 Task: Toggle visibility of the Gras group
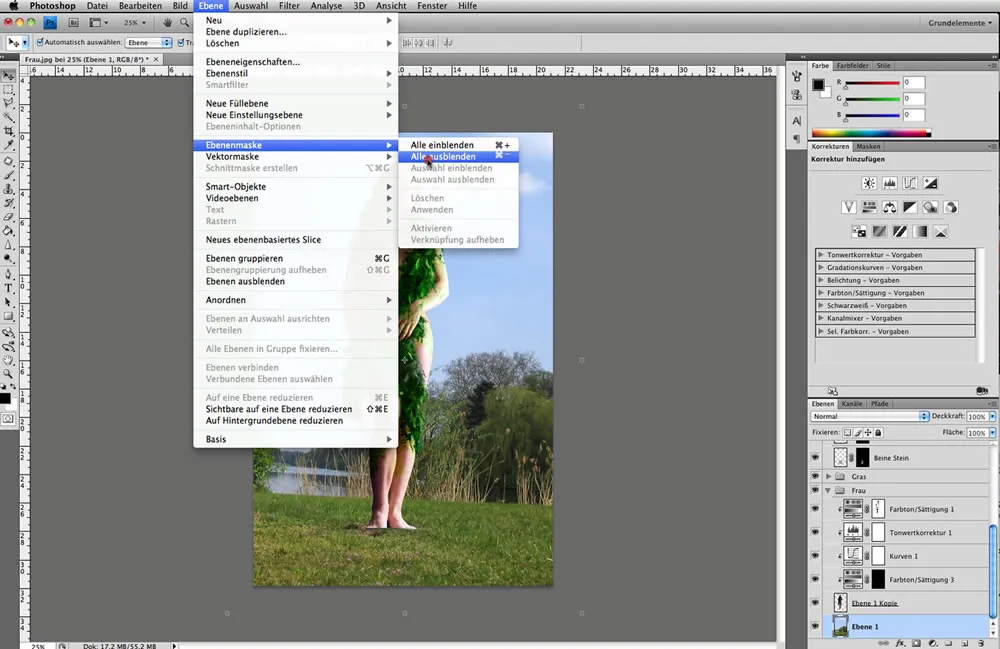(x=815, y=477)
